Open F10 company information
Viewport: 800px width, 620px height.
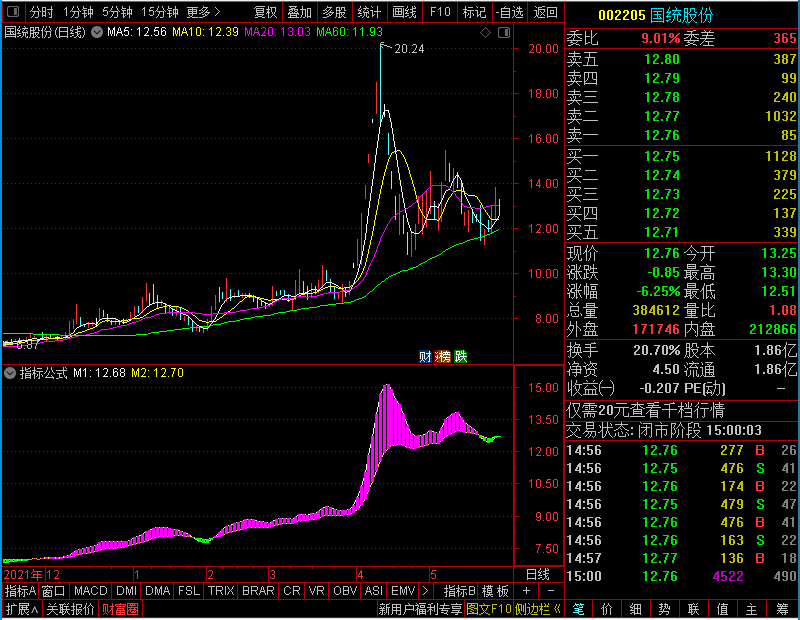[x=440, y=12]
